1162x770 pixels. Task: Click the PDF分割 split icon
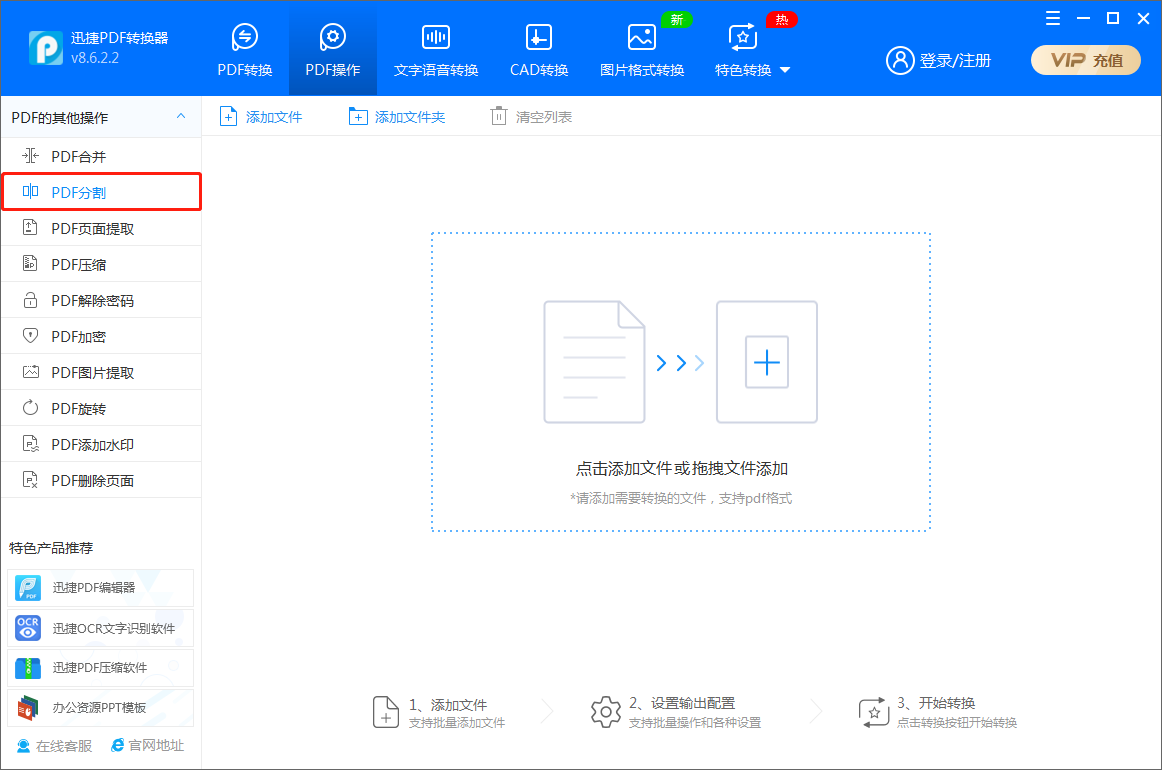[30, 191]
